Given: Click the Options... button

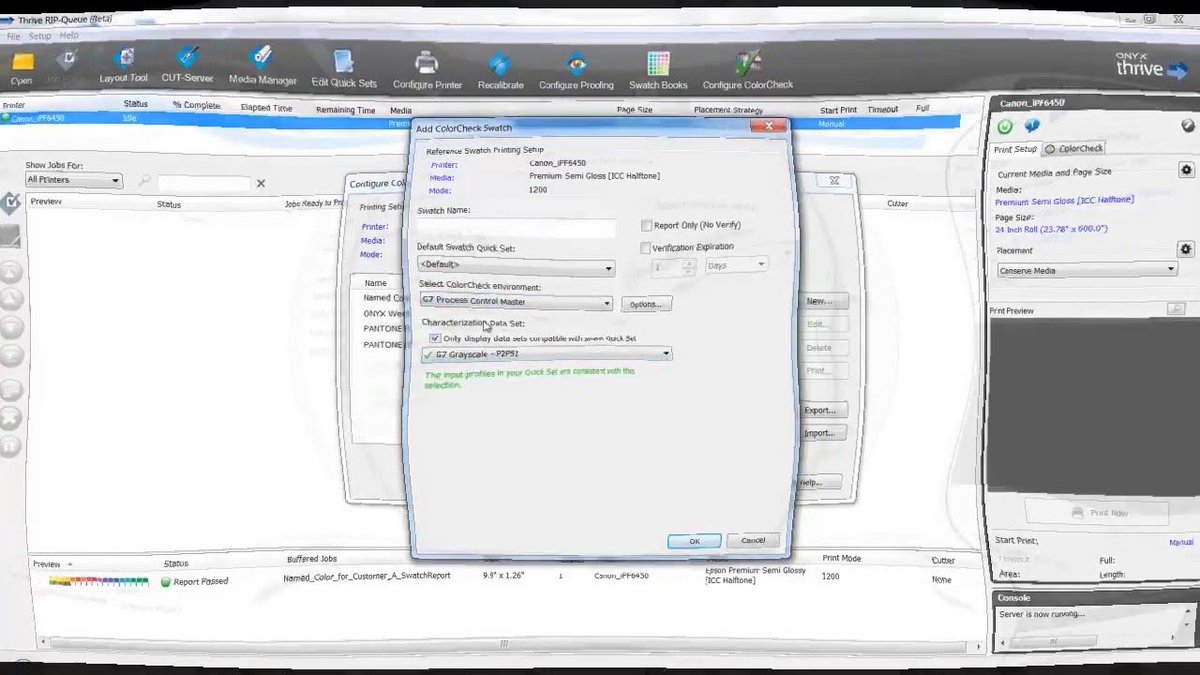Looking at the screenshot, I should tap(647, 303).
